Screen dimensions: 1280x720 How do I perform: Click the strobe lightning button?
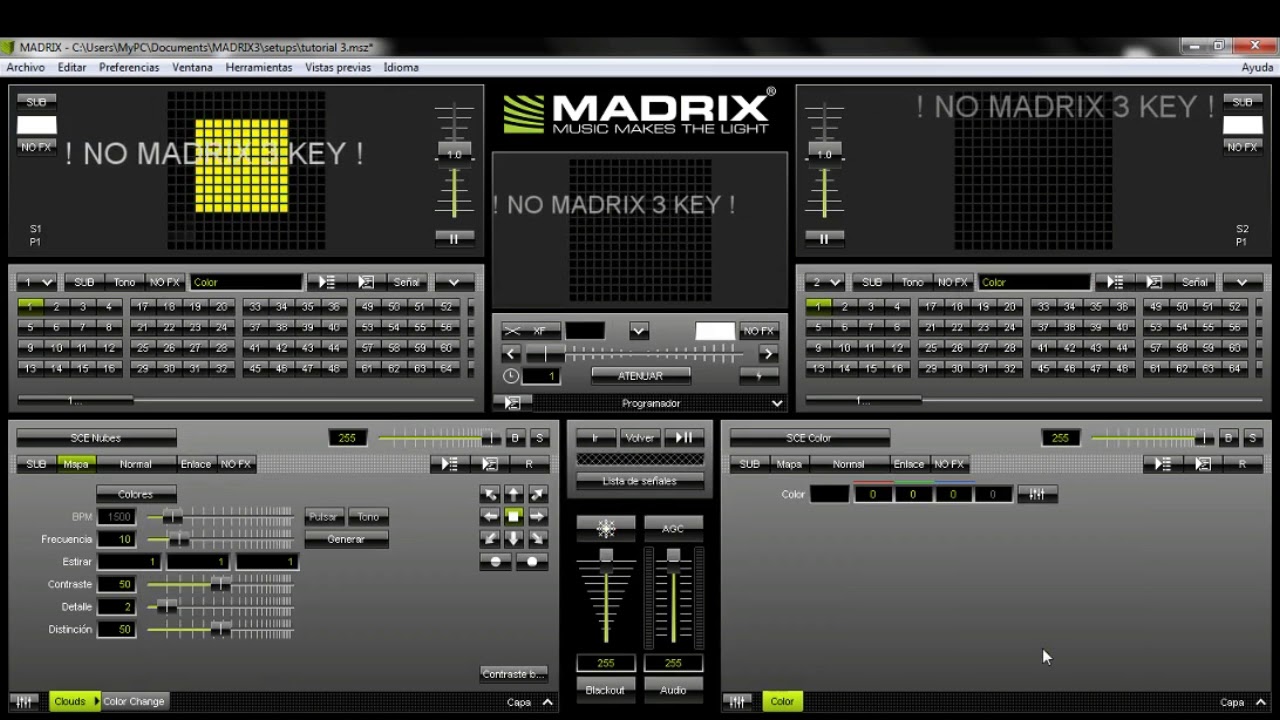(x=759, y=376)
